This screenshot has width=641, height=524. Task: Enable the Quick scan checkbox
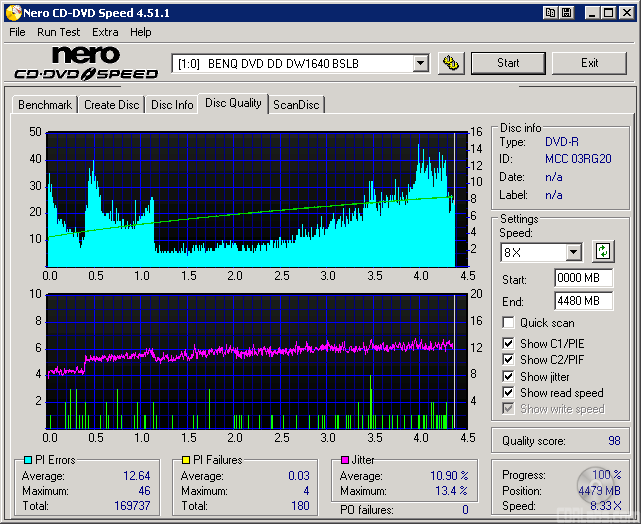pyautogui.click(x=508, y=323)
